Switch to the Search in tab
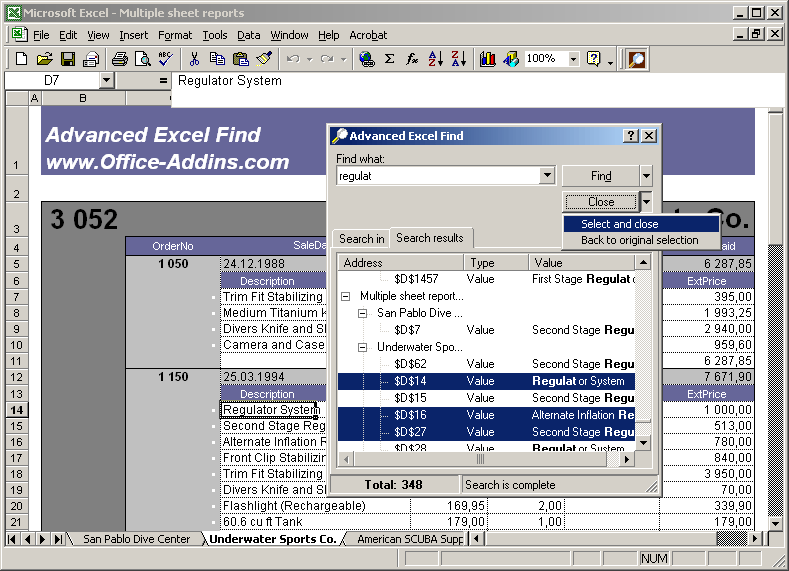Image resolution: width=789 pixels, height=571 pixels. click(361, 239)
